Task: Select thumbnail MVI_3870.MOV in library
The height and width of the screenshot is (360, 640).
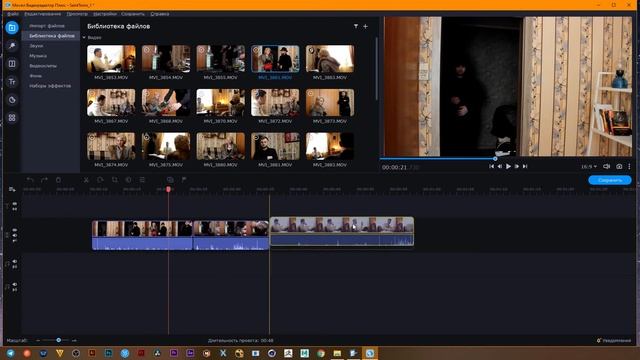Action: [x=220, y=102]
